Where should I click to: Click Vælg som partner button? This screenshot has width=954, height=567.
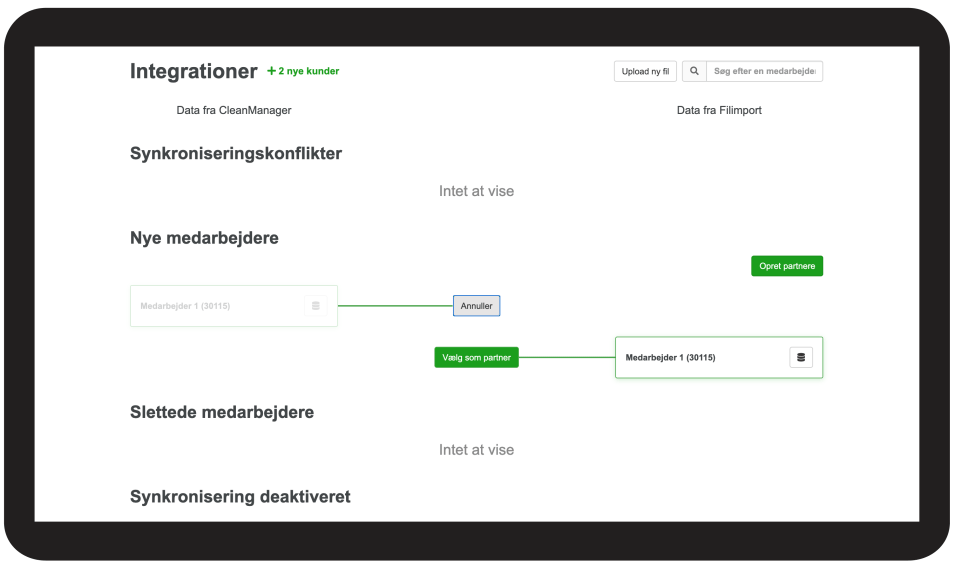coord(476,358)
